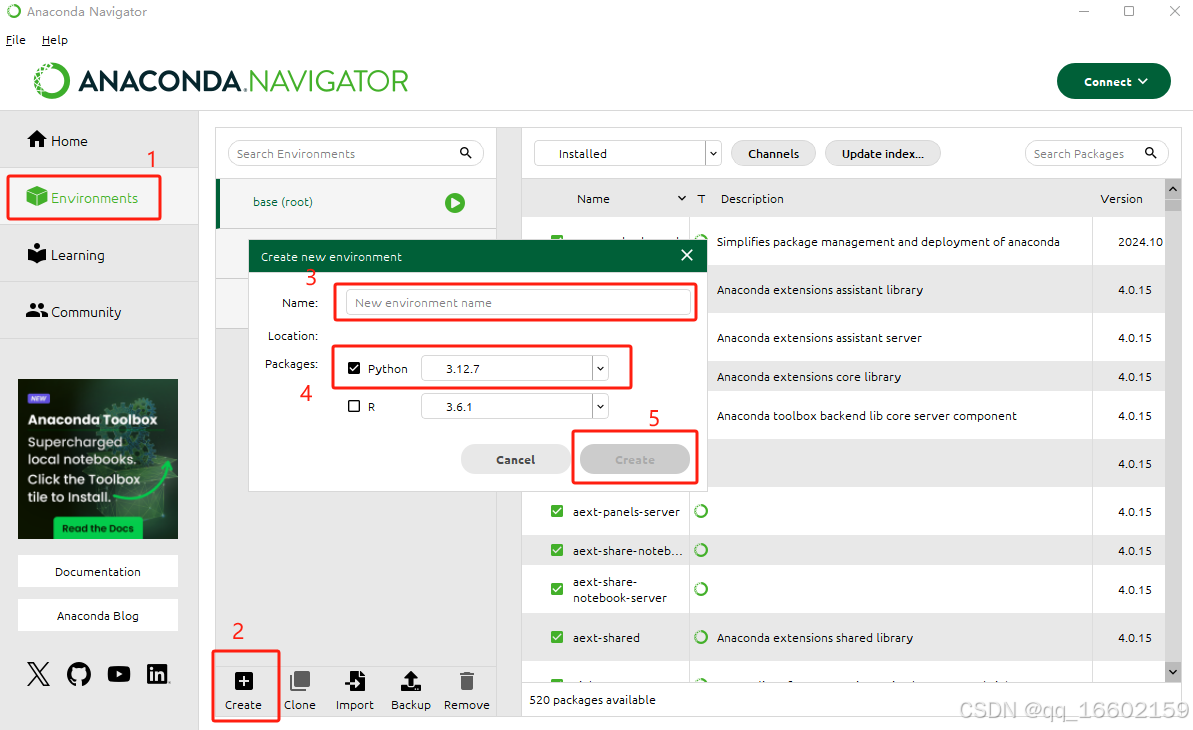The height and width of the screenshot is (730, 1193).
Task: Click the Create environment plus icon
Action: coord(243,681)
